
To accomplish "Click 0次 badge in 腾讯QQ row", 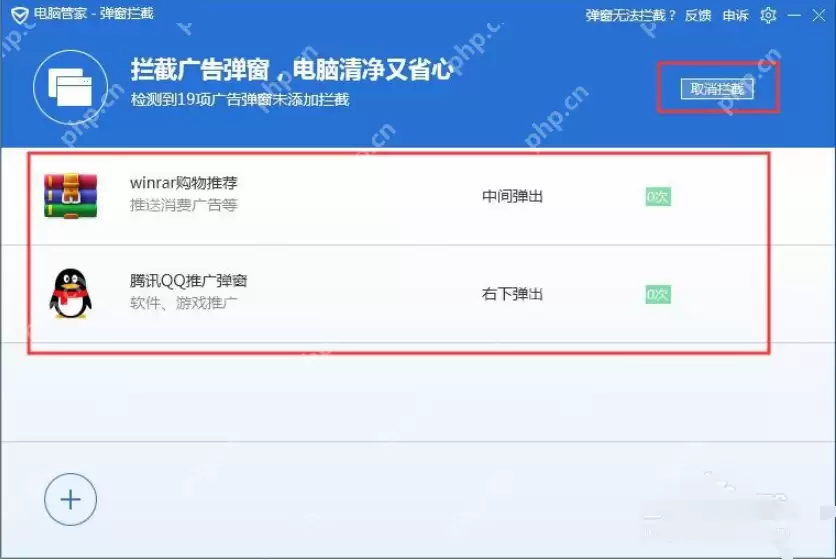I will point(658,294).
